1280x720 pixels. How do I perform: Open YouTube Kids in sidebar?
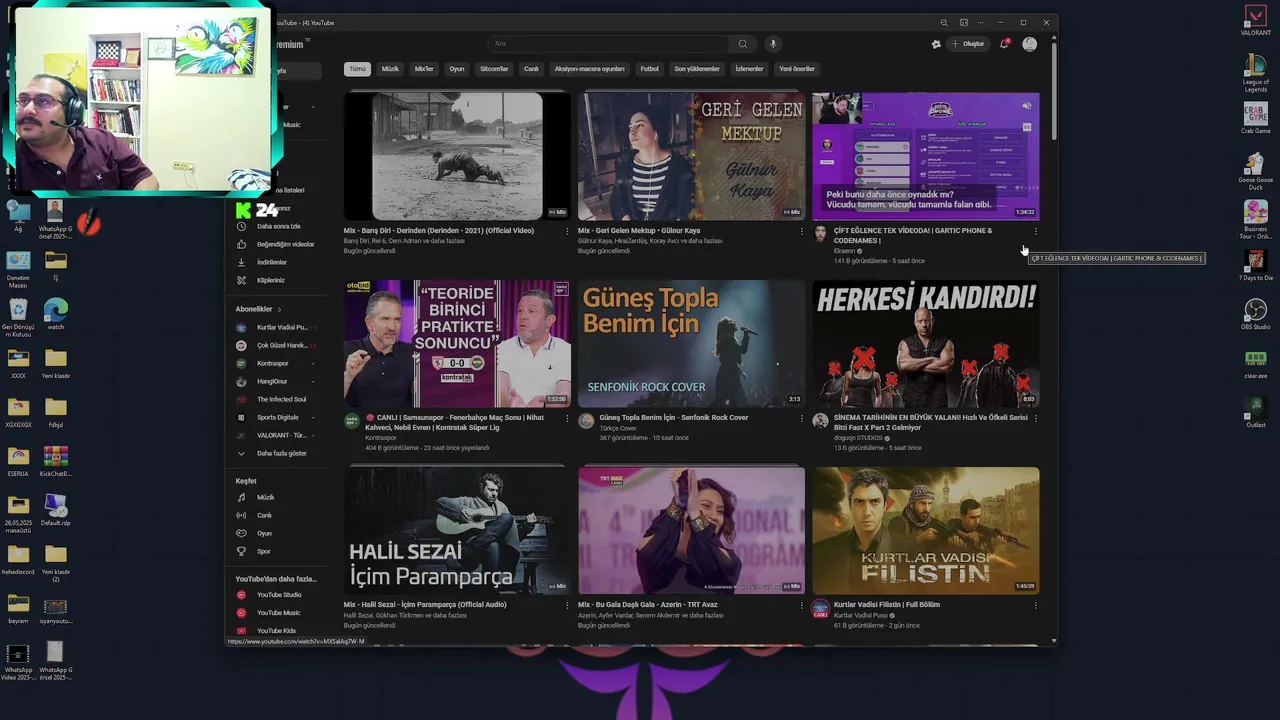coord(278,631)
